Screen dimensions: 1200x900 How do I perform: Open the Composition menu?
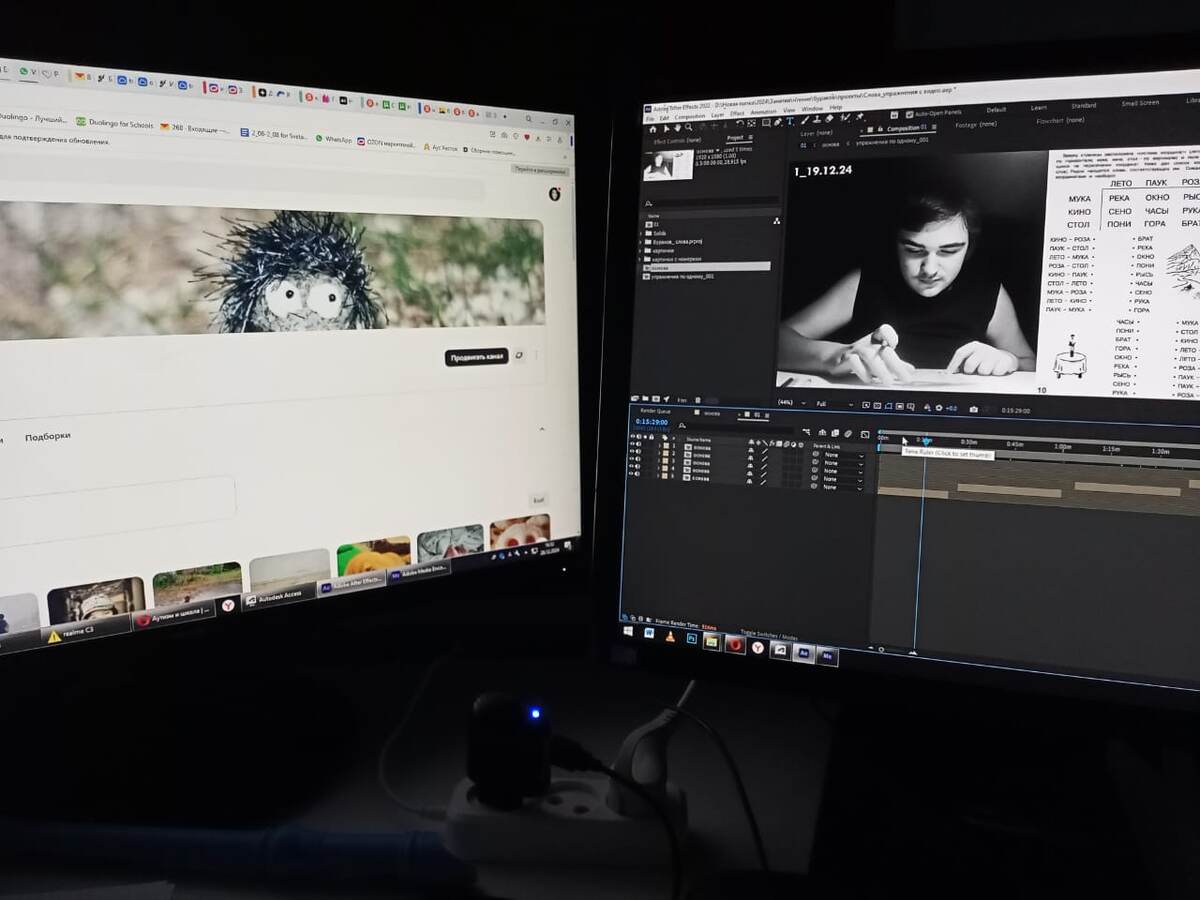pyautogui.click(x=689, y=116)
